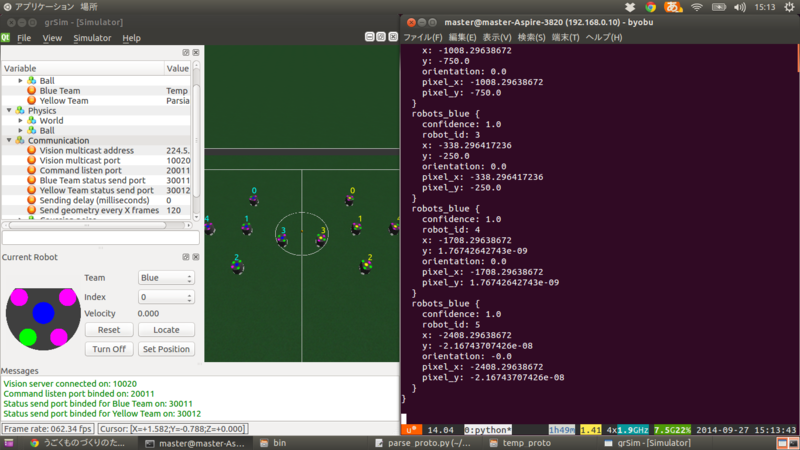The width and height of the screenshot is (800, 450).
Task: Click the Chrome tray icon
Action: pos(651,7)
